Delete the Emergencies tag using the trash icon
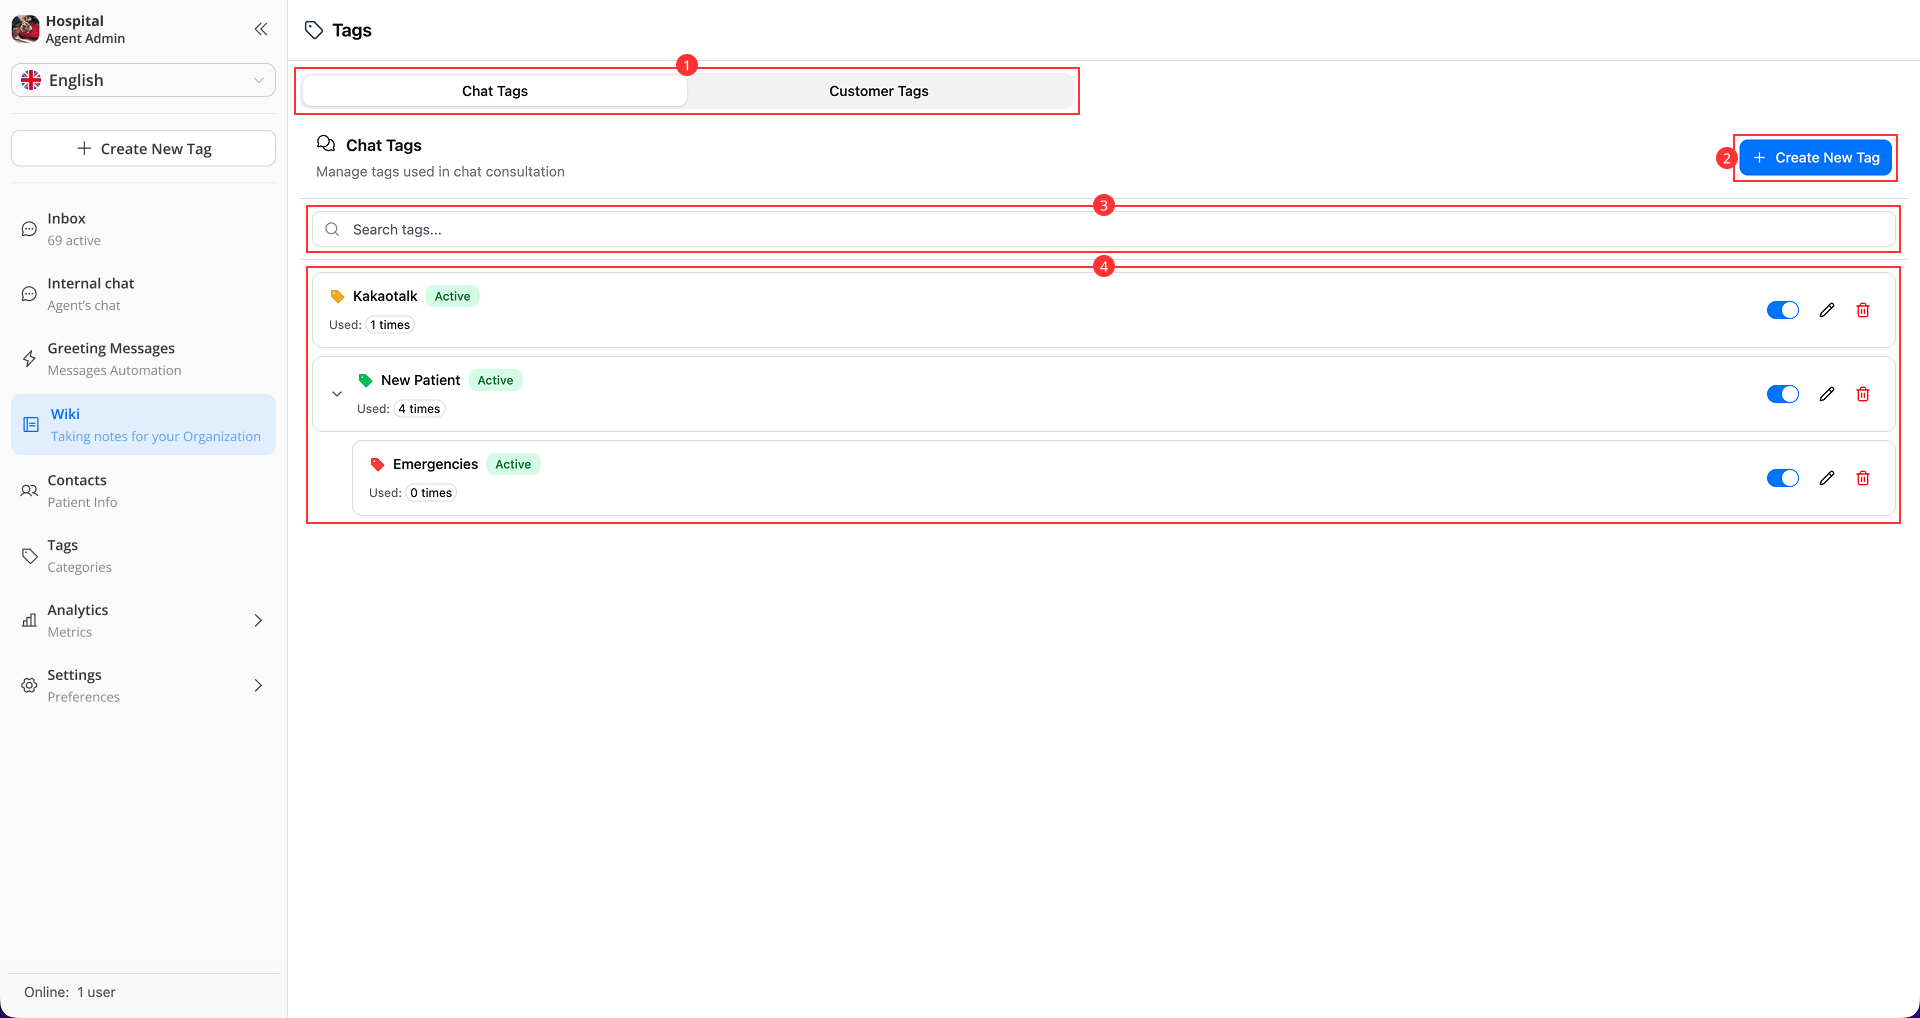Viewport: 1920px width, 1018px height. tap(1863, 477)
